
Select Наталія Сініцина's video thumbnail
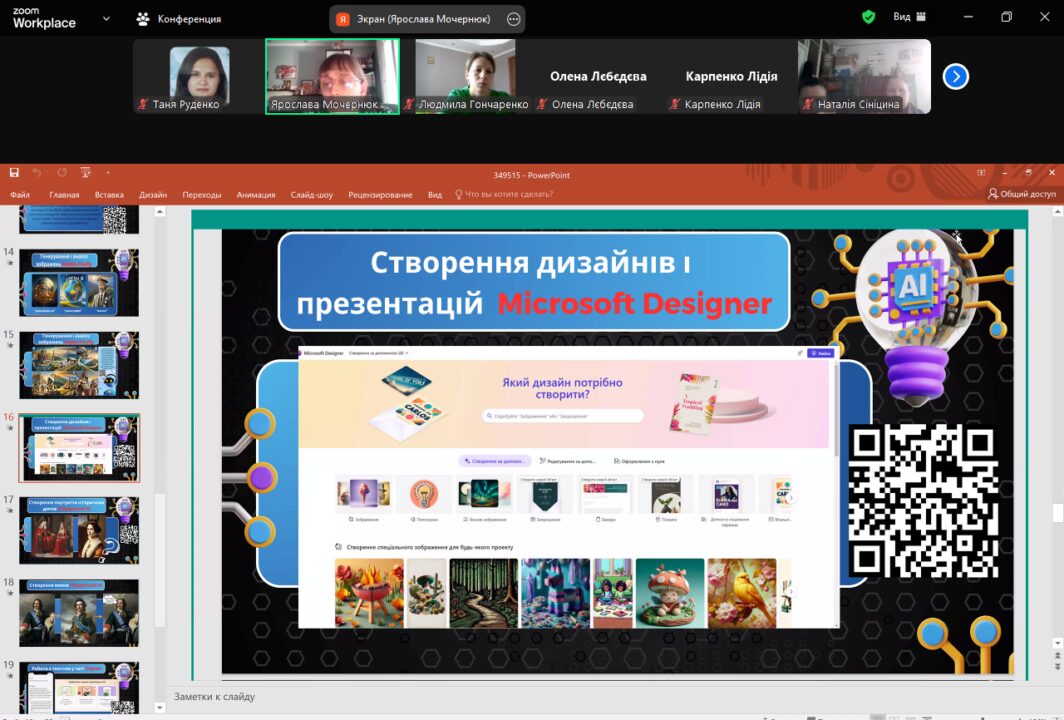point(864,76)
